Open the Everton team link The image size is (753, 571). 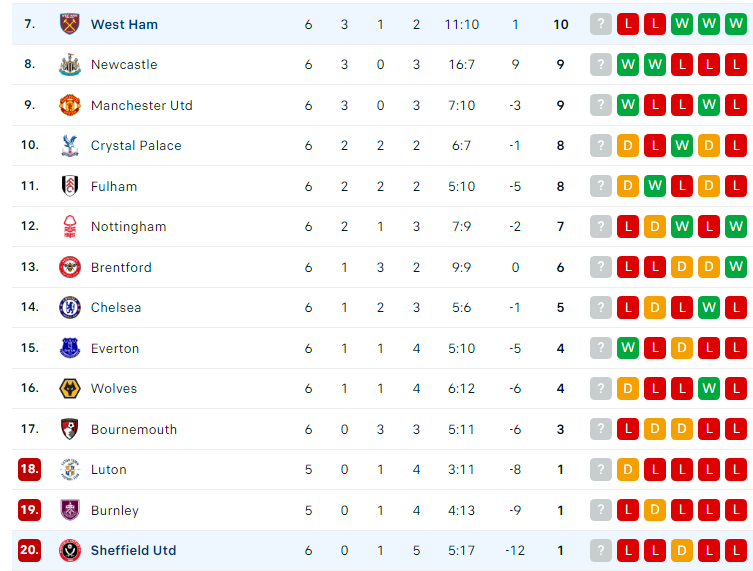pos(115,348)
